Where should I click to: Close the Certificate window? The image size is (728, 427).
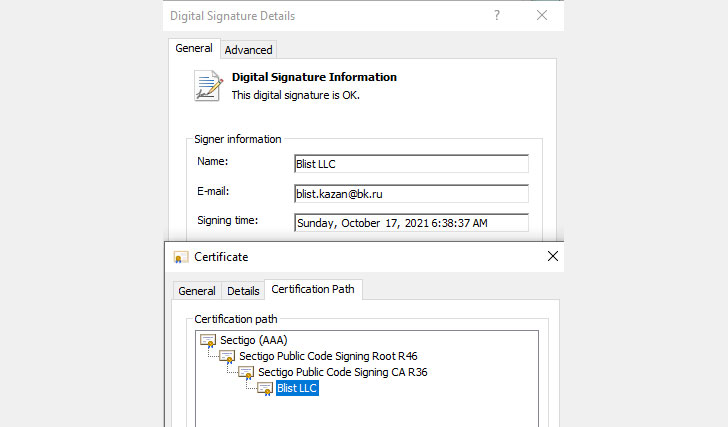(553, 256)
